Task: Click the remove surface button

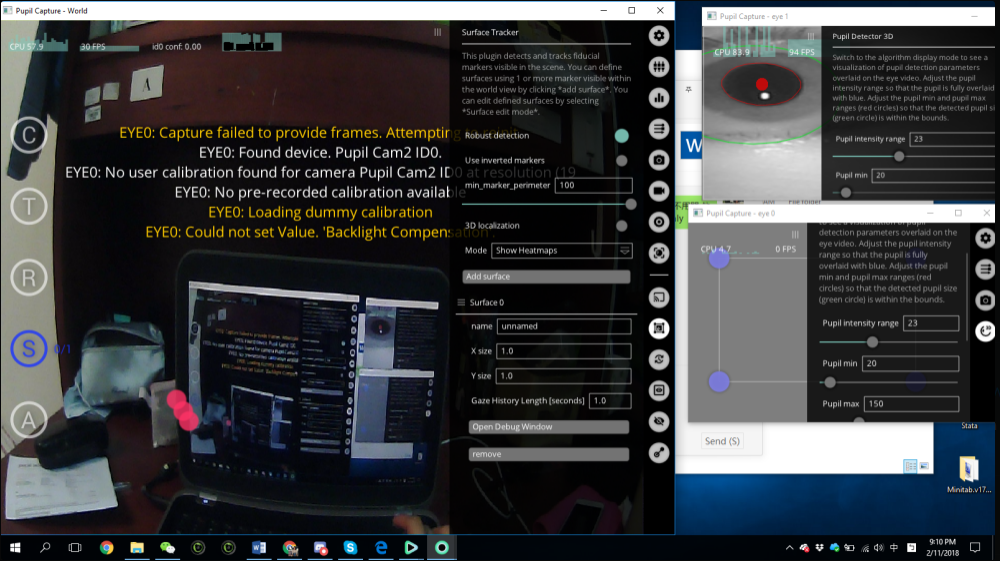Action: tap(548, 455)
